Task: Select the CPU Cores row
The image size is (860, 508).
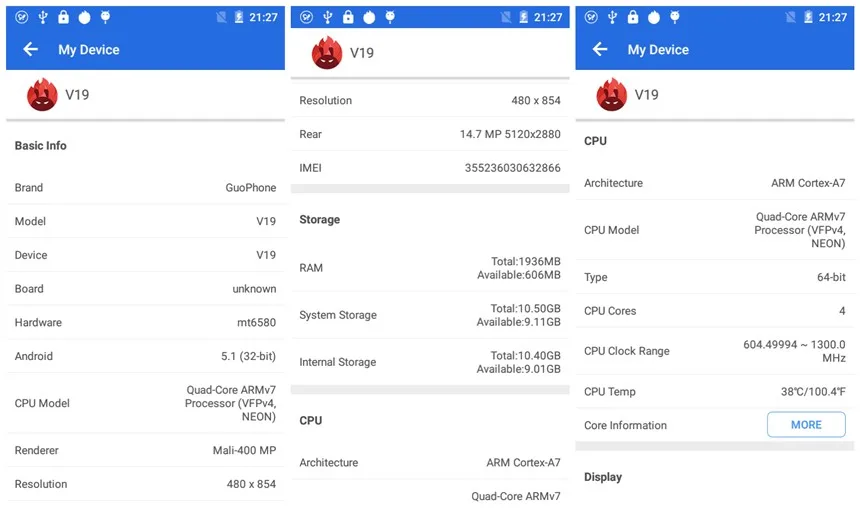Action: (x=715, y=311)
